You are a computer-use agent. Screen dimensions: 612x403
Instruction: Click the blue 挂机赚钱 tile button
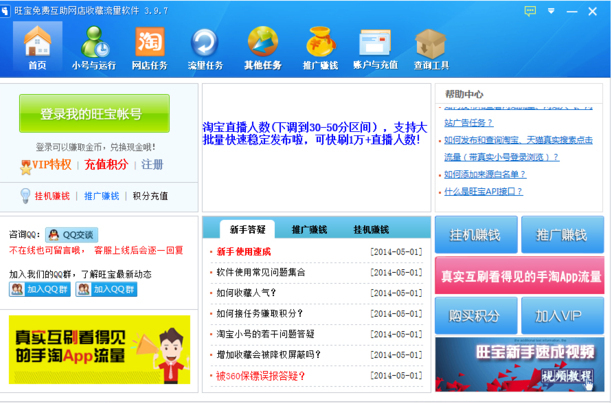476,234
